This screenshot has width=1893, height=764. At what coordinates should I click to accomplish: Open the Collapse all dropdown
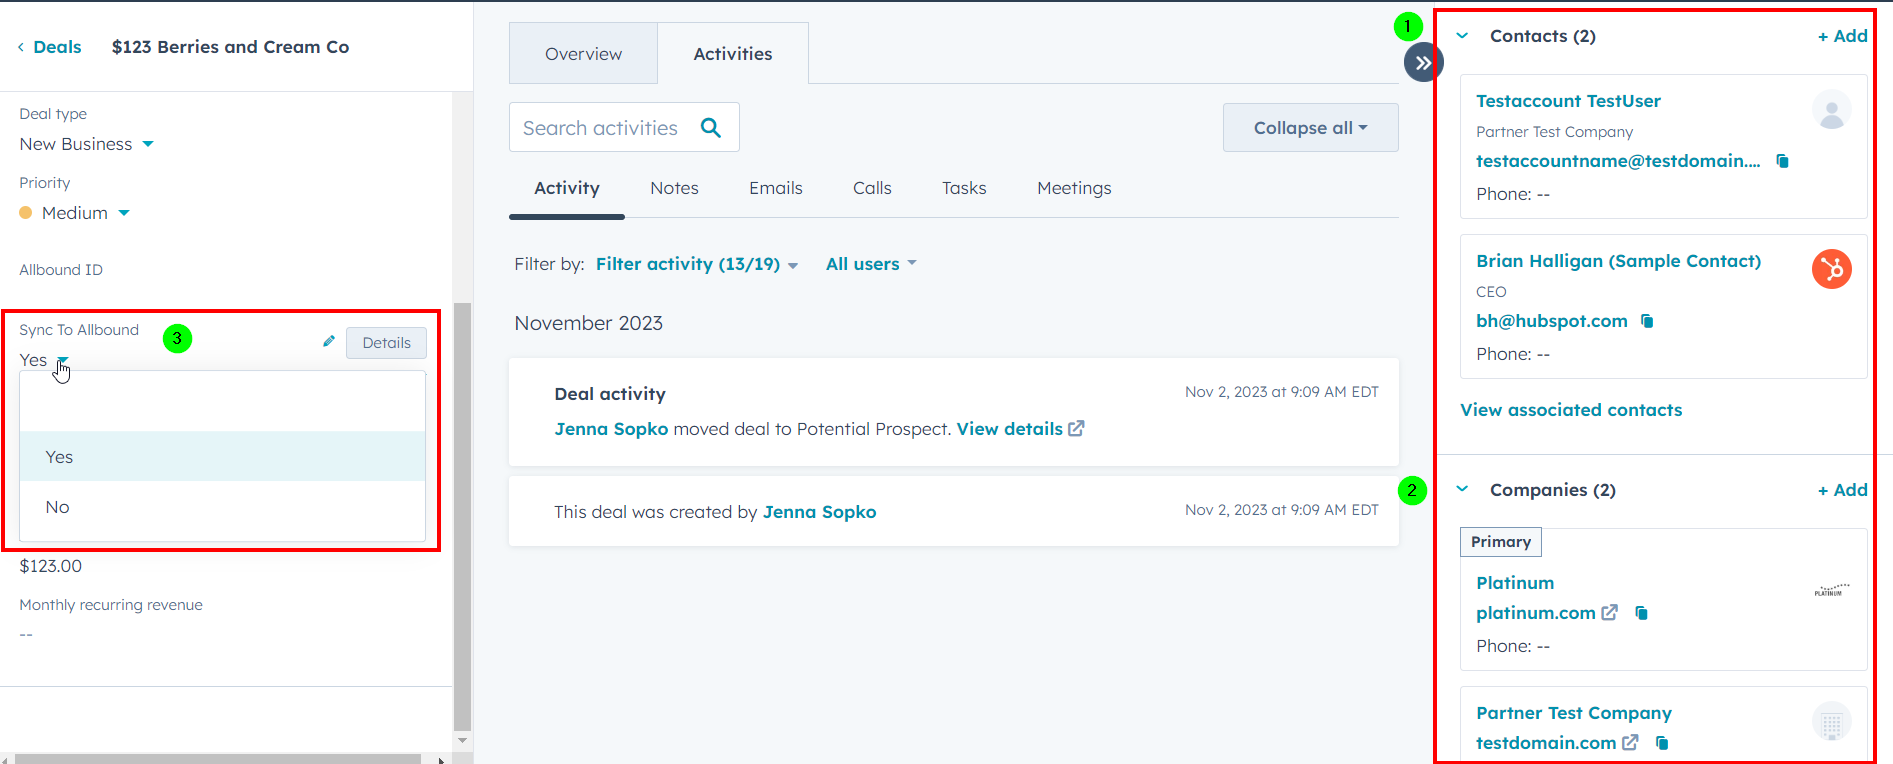pyautogui.click(x=1310, y=128)
